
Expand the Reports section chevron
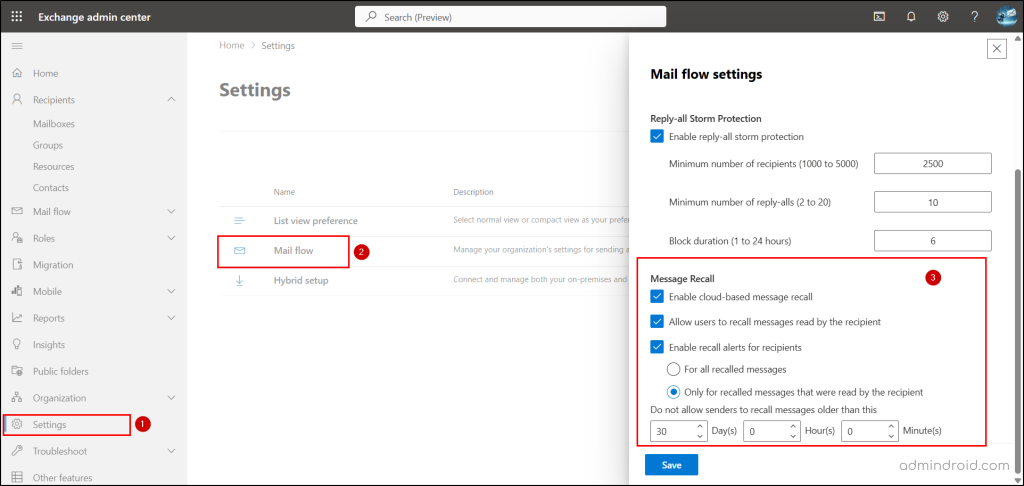[172, 318]
